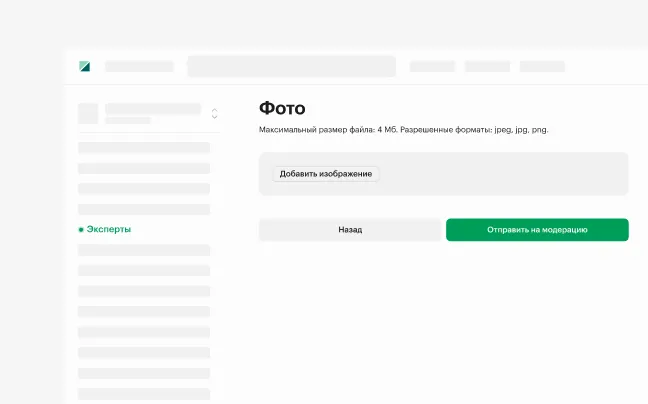Click the green dot beside Эксперты

tap(81, 230)
